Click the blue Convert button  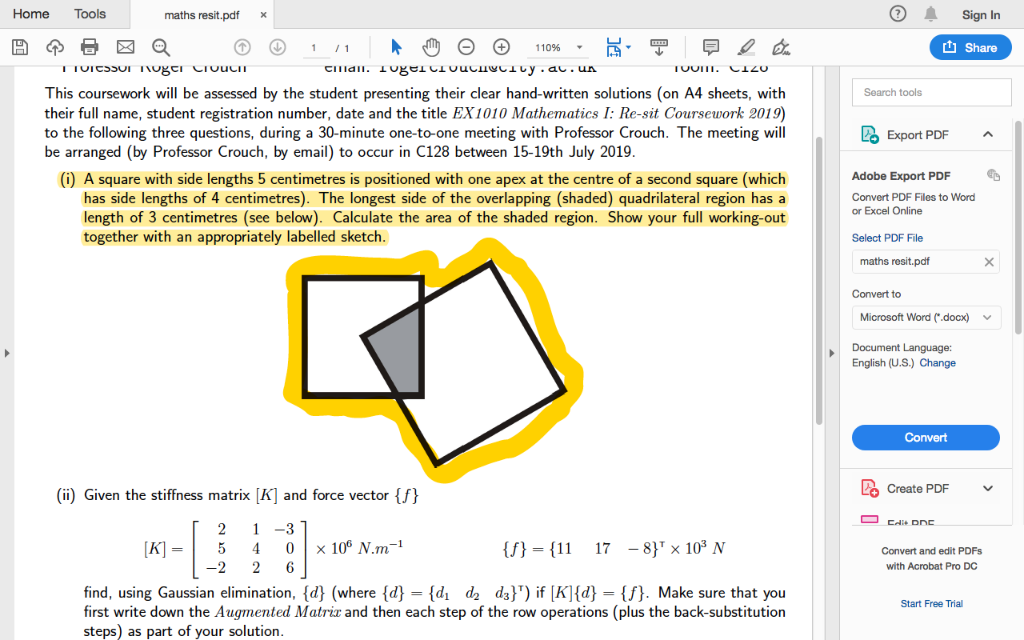click(x=925, y=438)
